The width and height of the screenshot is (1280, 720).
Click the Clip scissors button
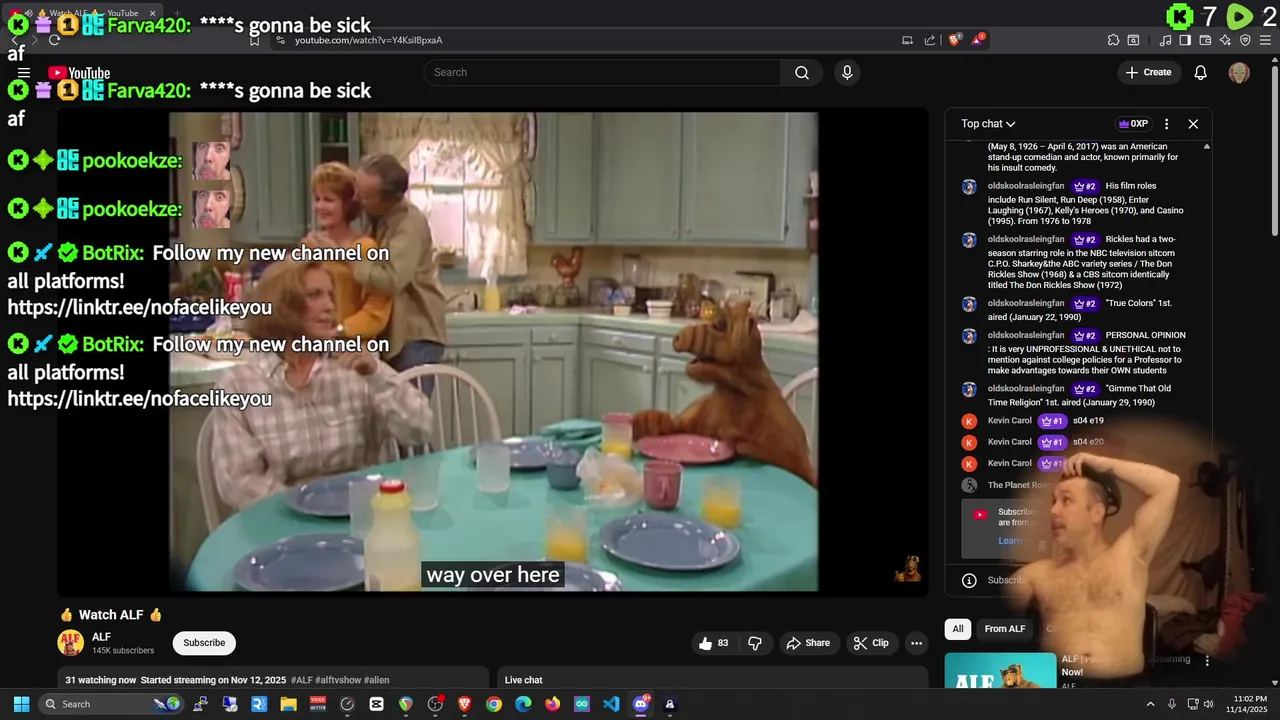click(870, 643)
